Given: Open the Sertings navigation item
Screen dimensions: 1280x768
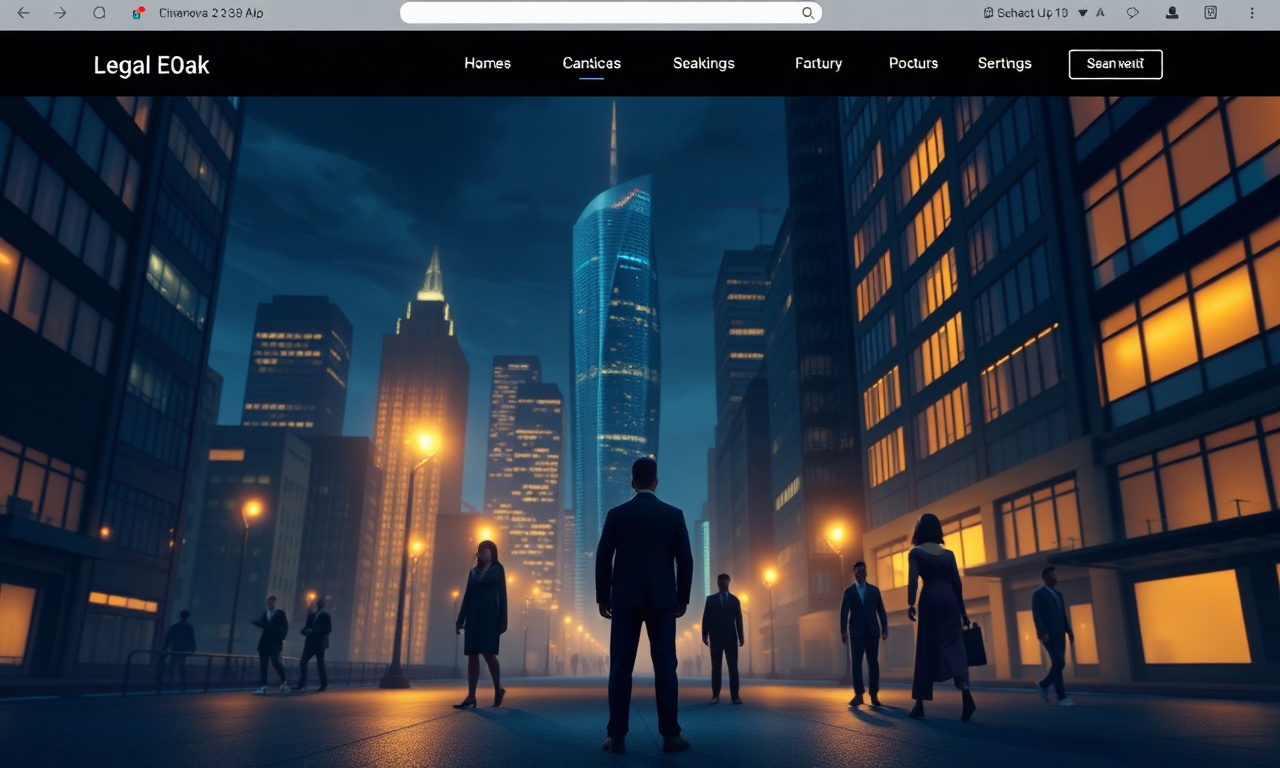Looking at the screenshot, I should [x=1004, y=63].
